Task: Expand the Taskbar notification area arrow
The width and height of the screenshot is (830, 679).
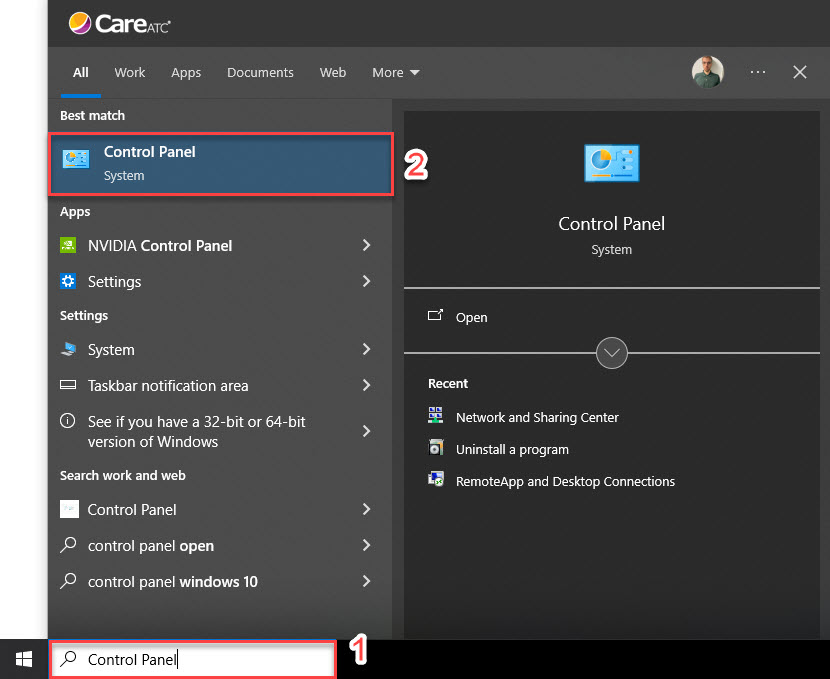Action: coord(366,385)
